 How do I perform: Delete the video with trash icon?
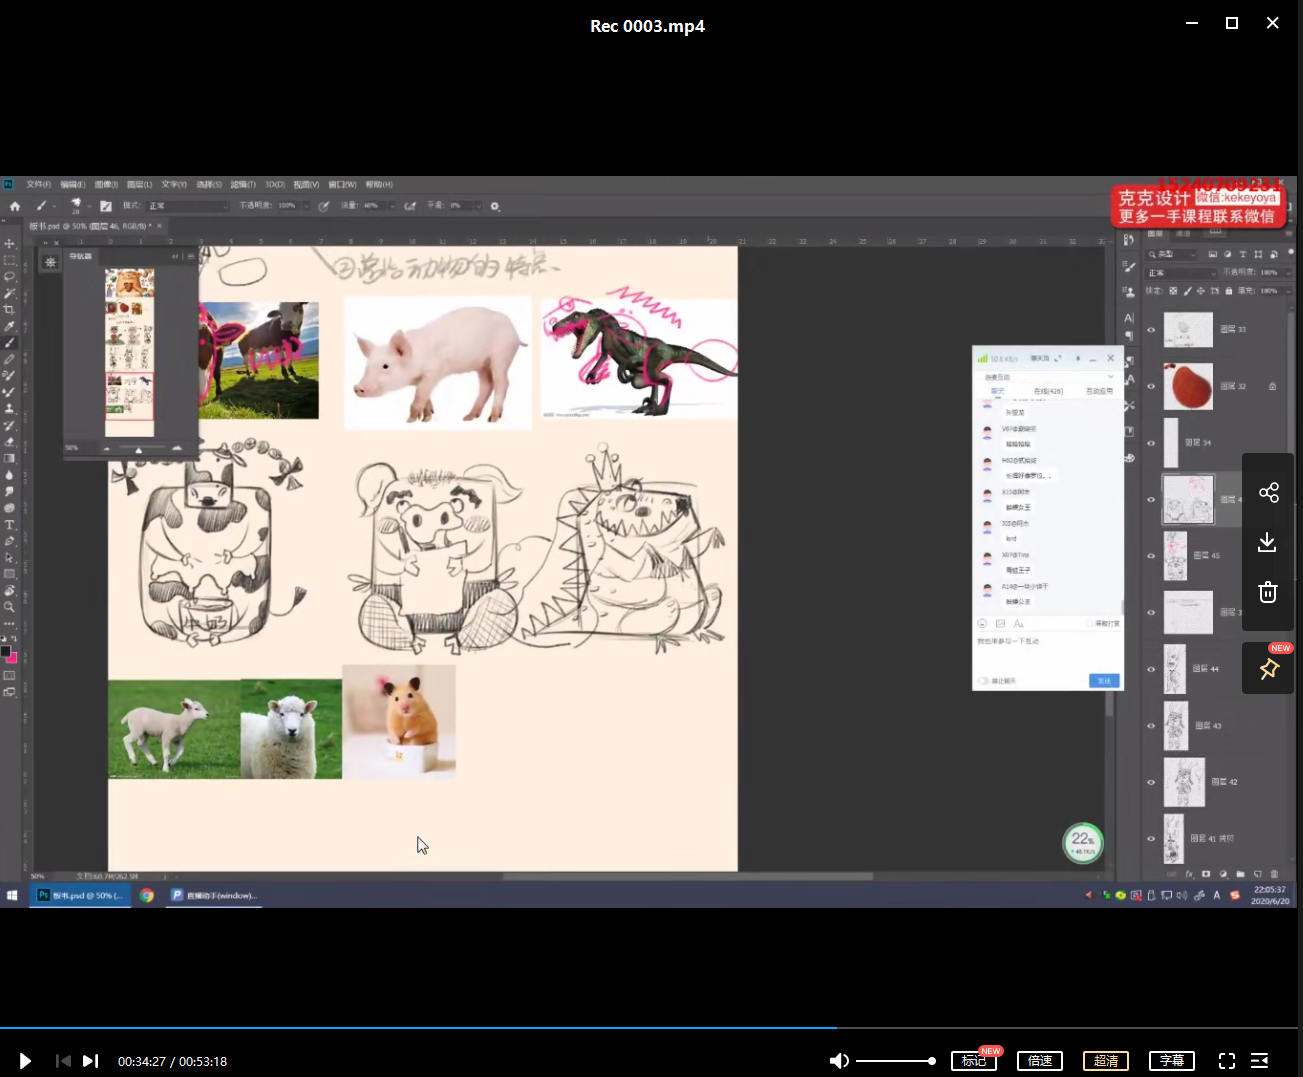1267,592
